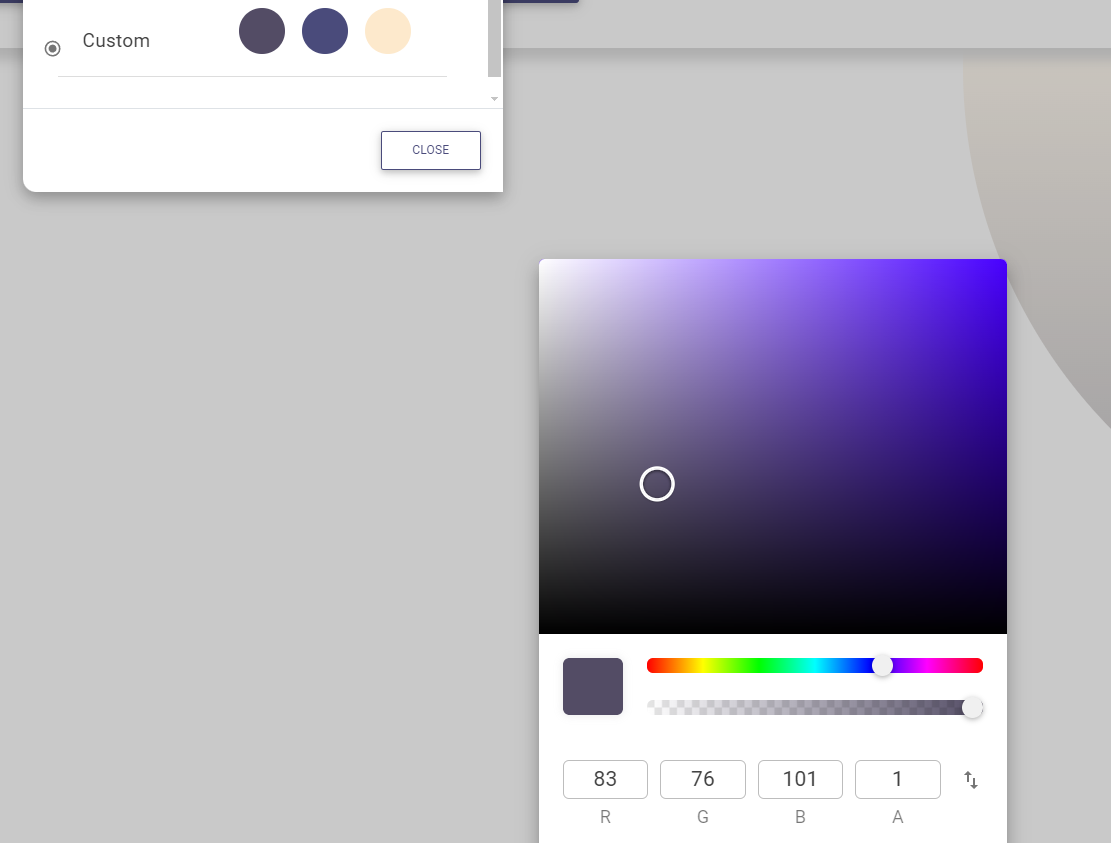This screenshot has width=1111, height=843.
Task: Set the alpha in the A field
Action: pos(897,779)
